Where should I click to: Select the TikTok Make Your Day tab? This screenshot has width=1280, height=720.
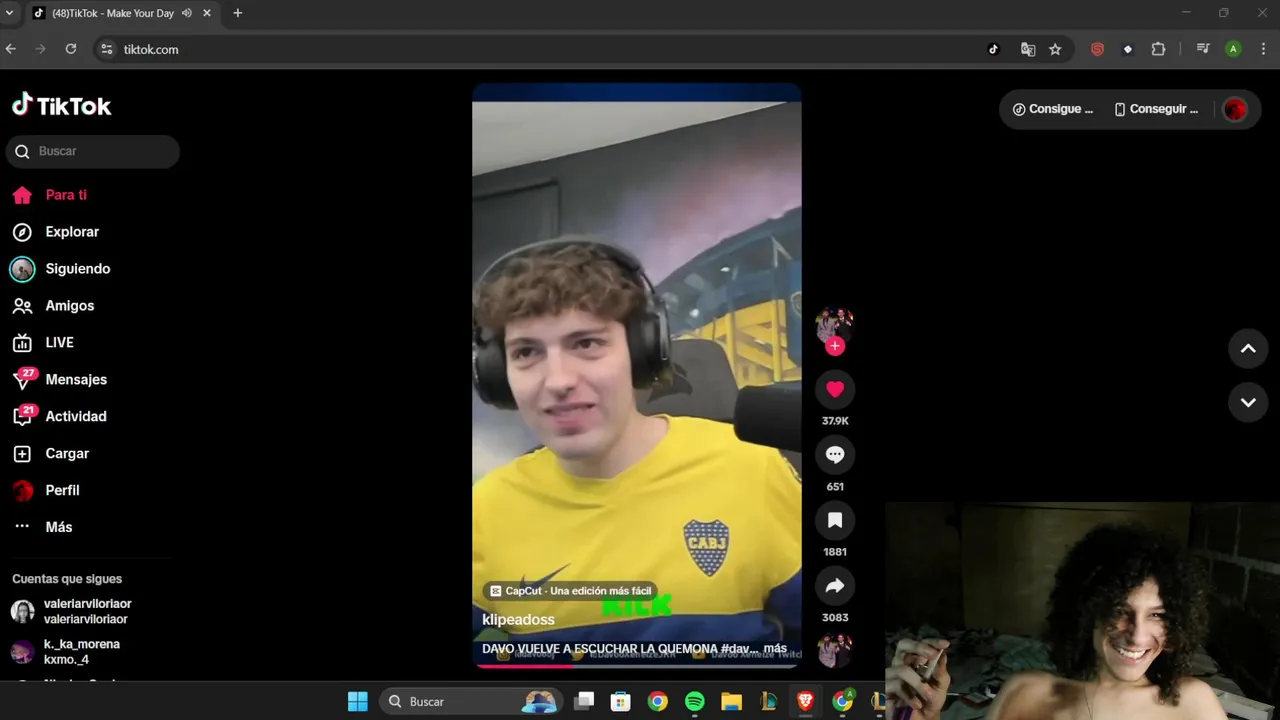(x=113, y=13)
